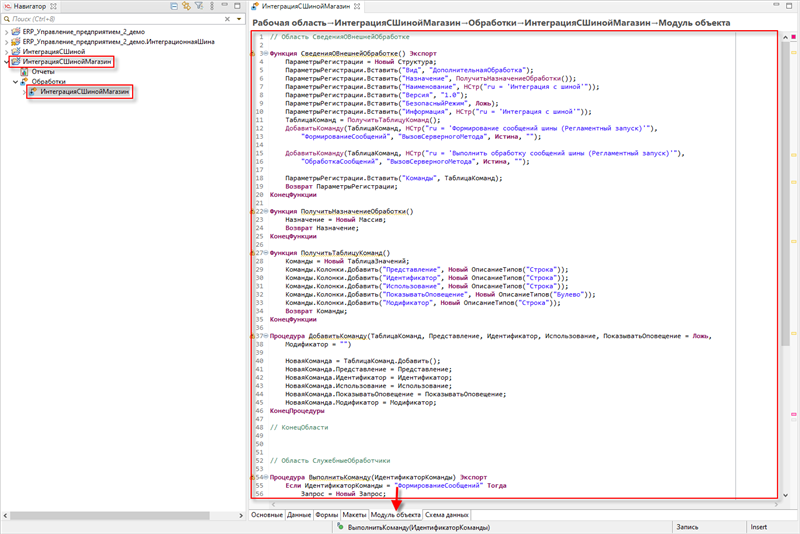Collapse the Обработки tree node

(15, 82)
